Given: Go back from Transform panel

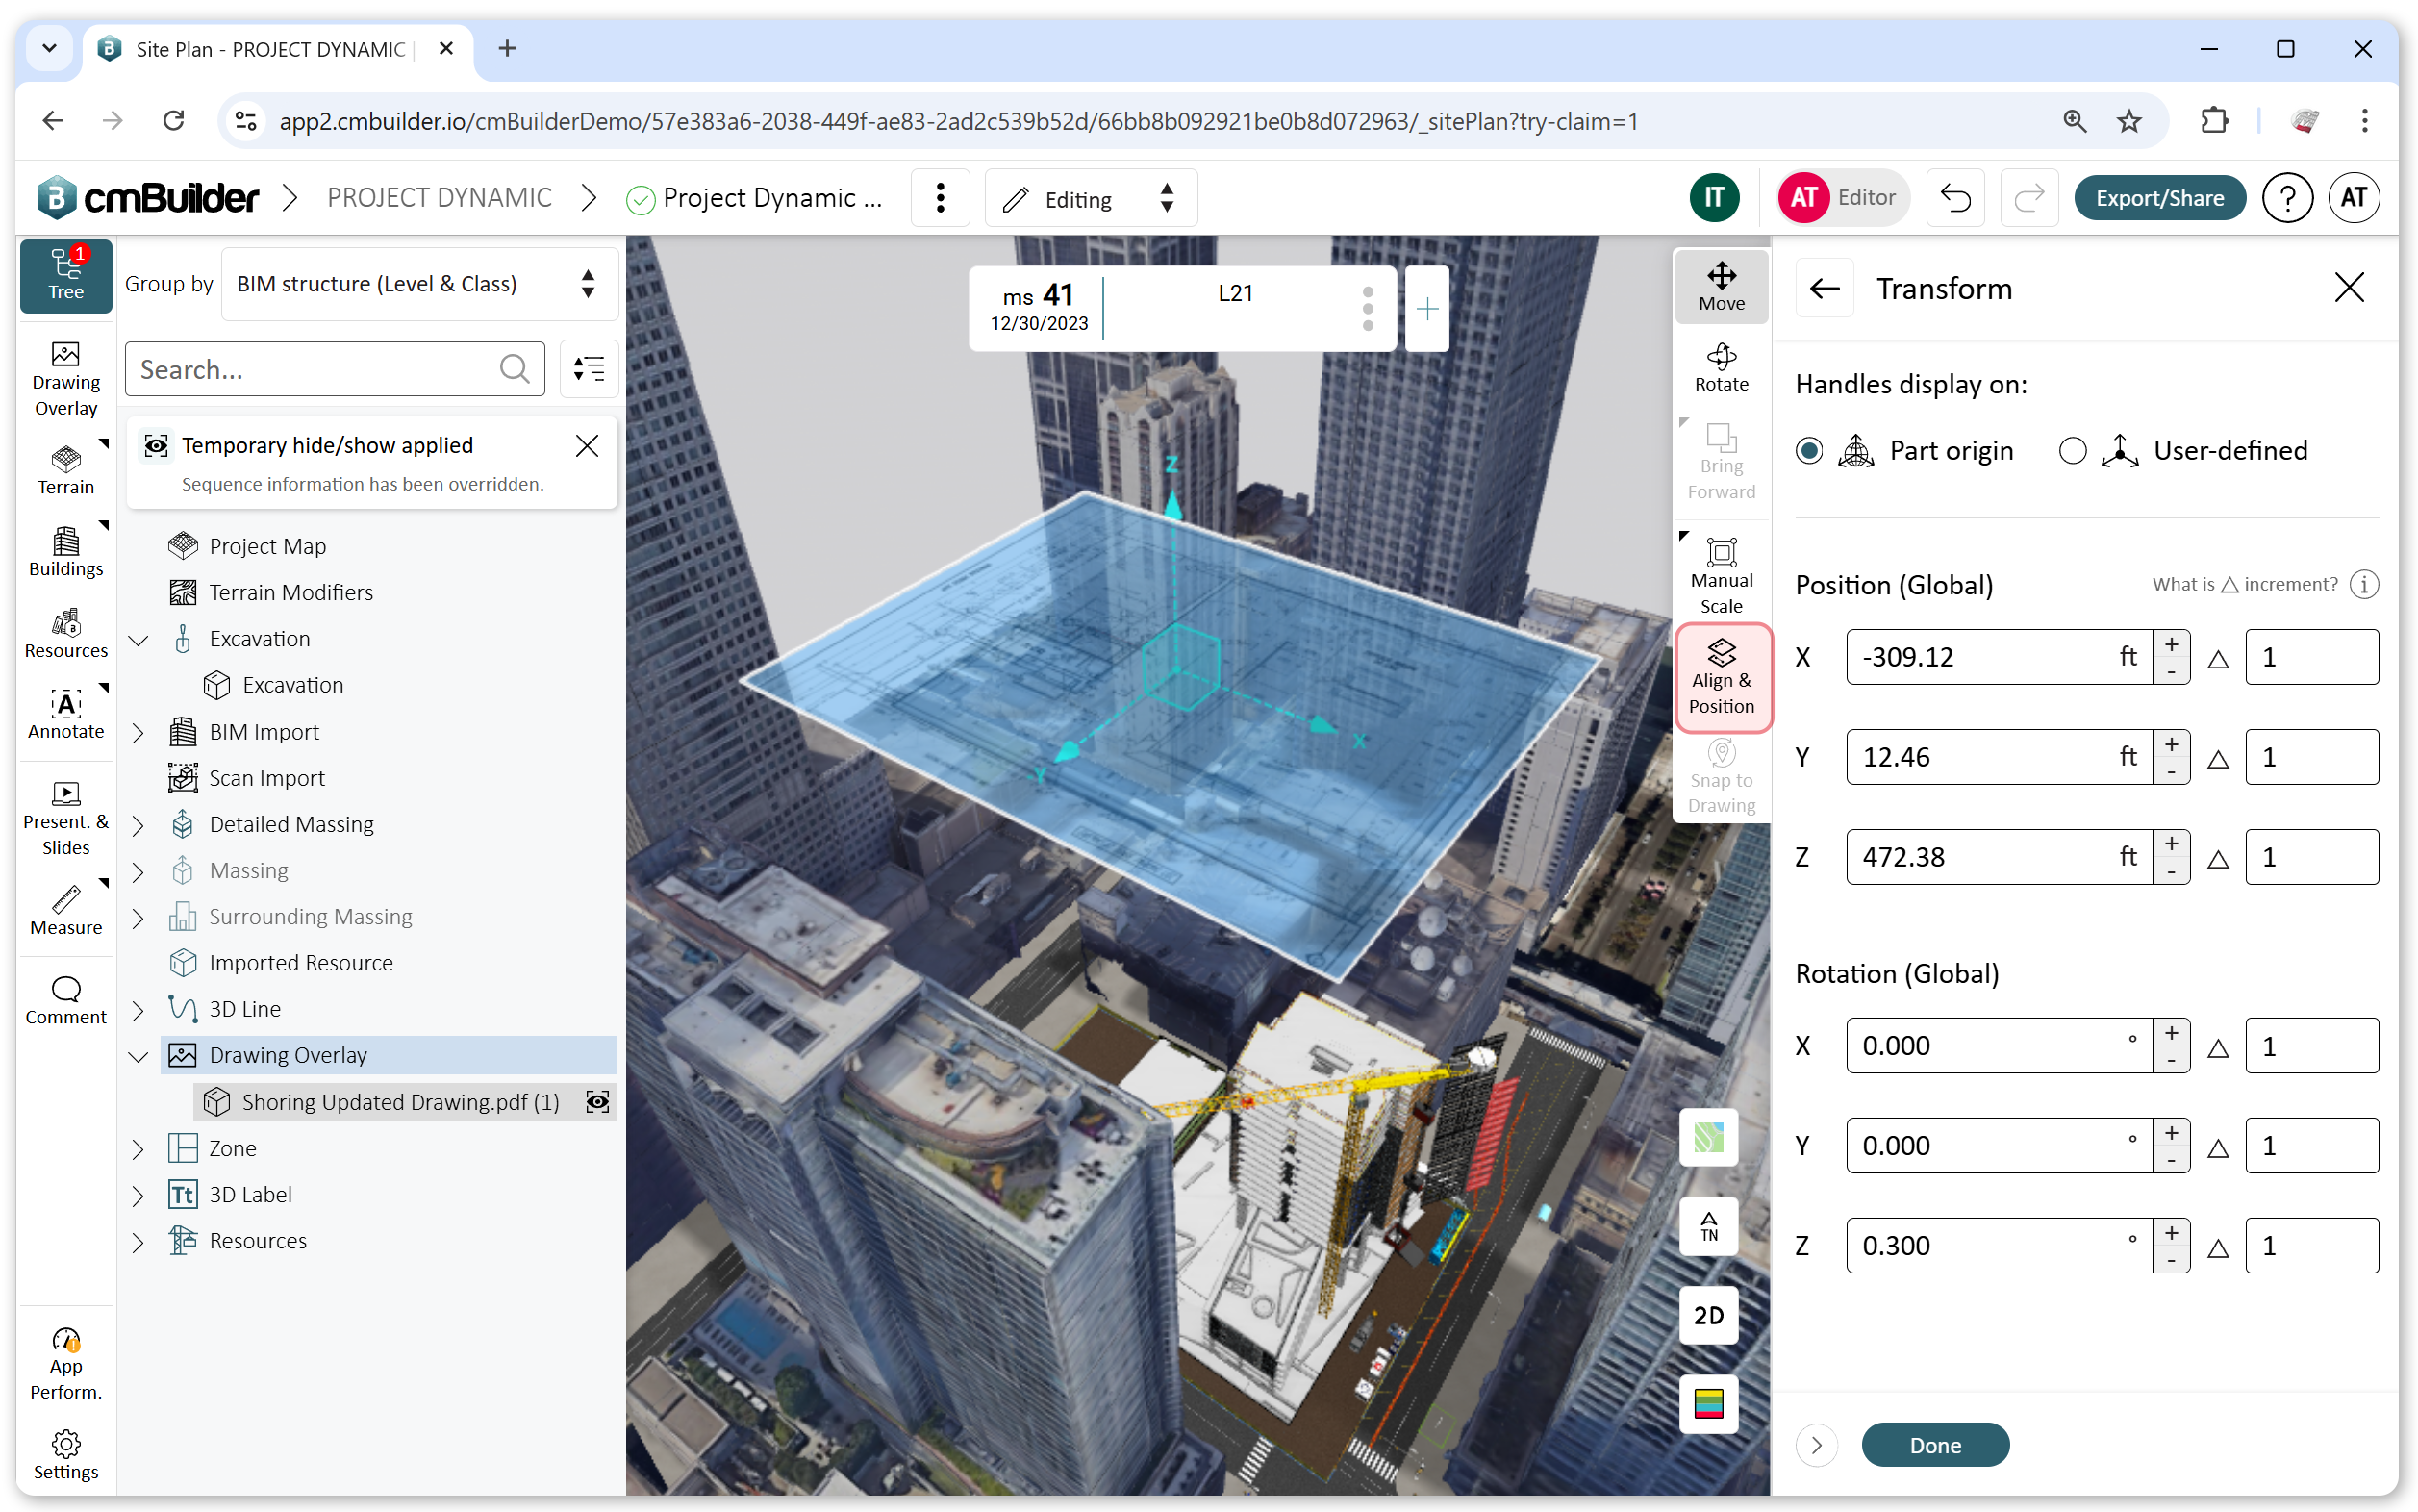Looking at the screenshot, I should tap(1824, 288).
